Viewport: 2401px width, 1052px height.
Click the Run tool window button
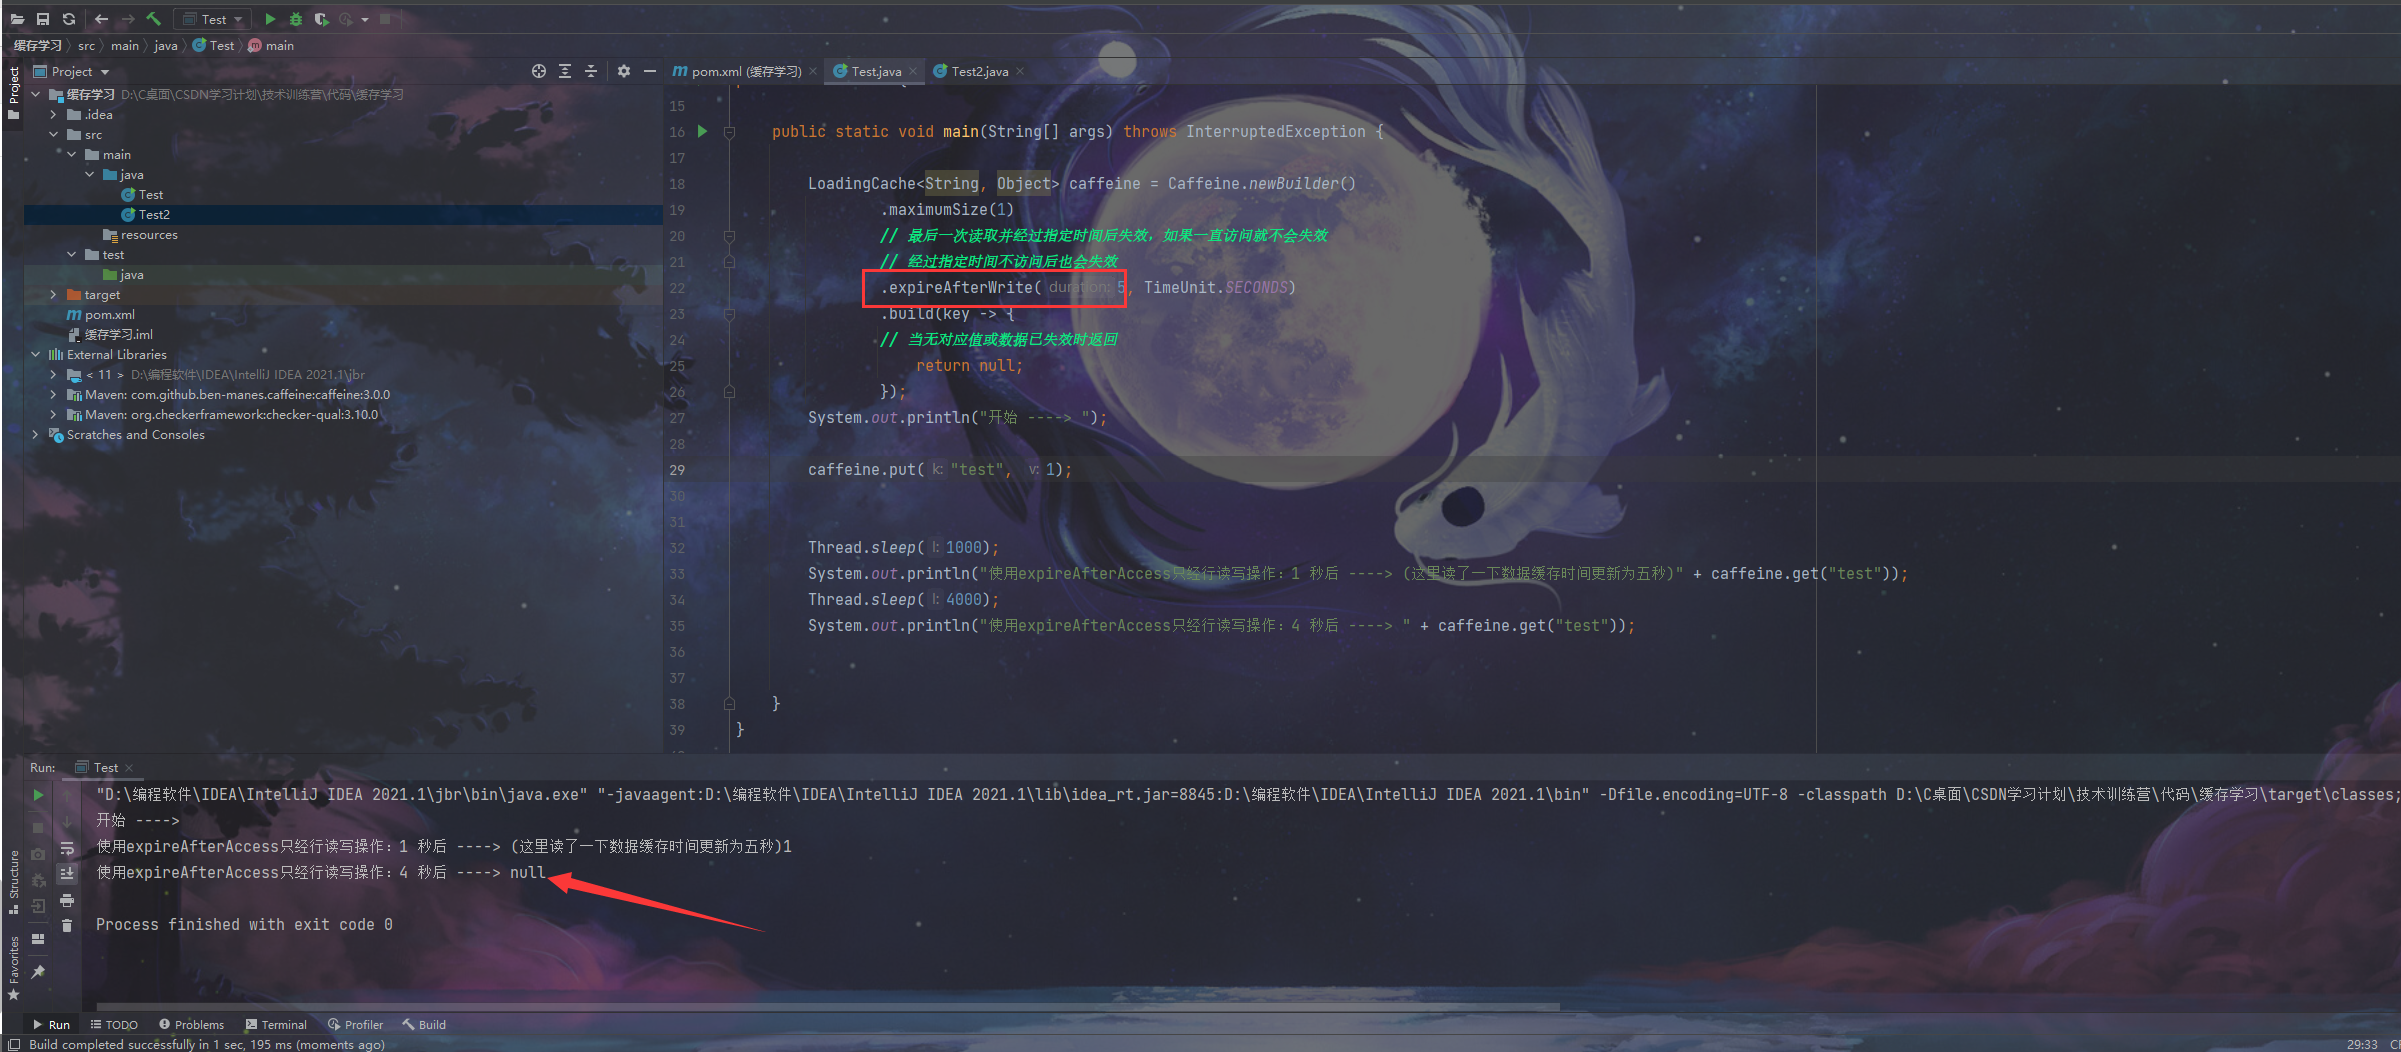click(51, 1024)
